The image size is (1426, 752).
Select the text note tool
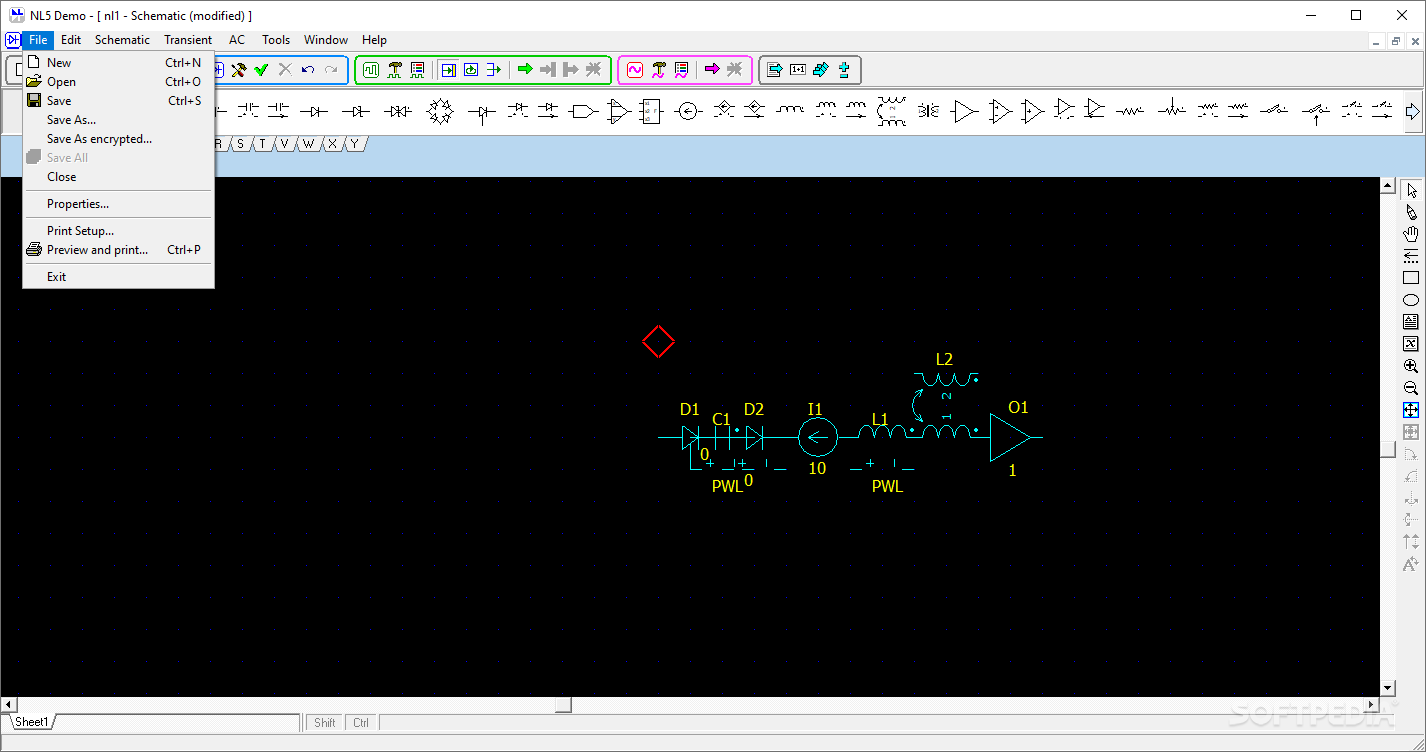click(1411, 322)
